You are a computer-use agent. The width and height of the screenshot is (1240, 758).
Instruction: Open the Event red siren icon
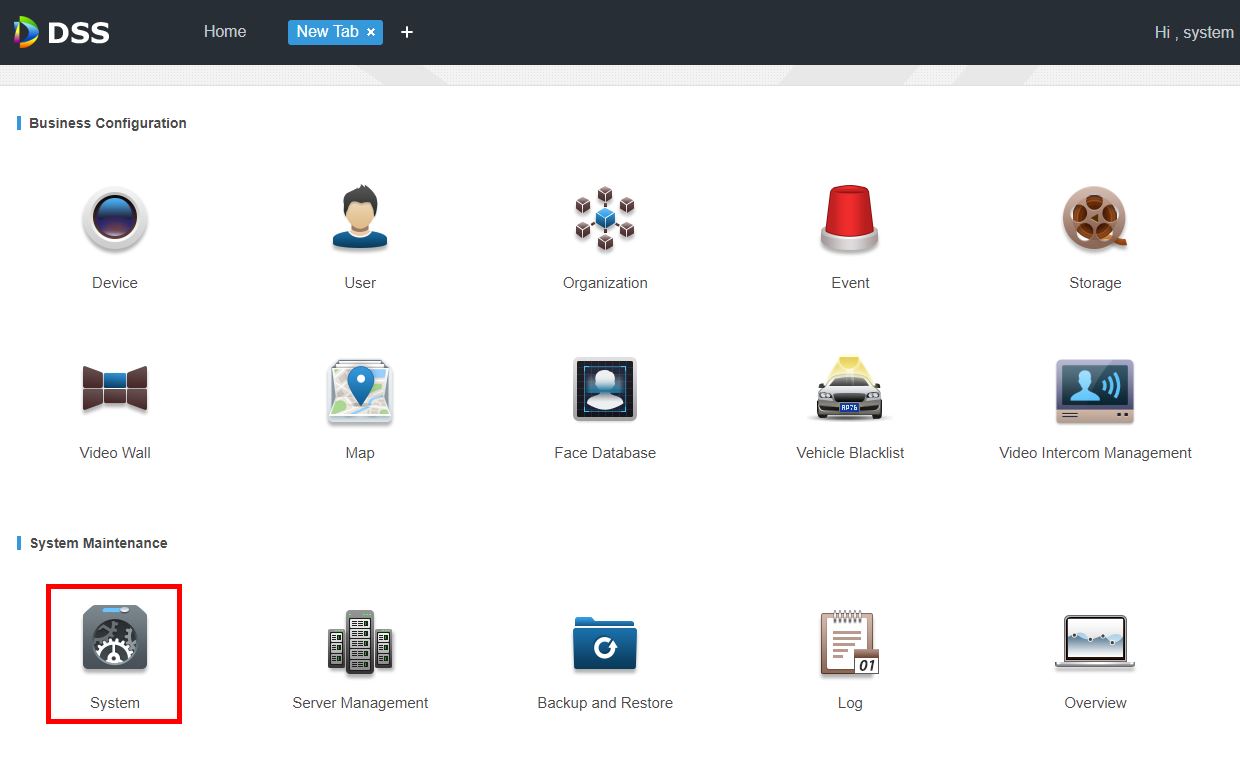[x=850, y=218]
